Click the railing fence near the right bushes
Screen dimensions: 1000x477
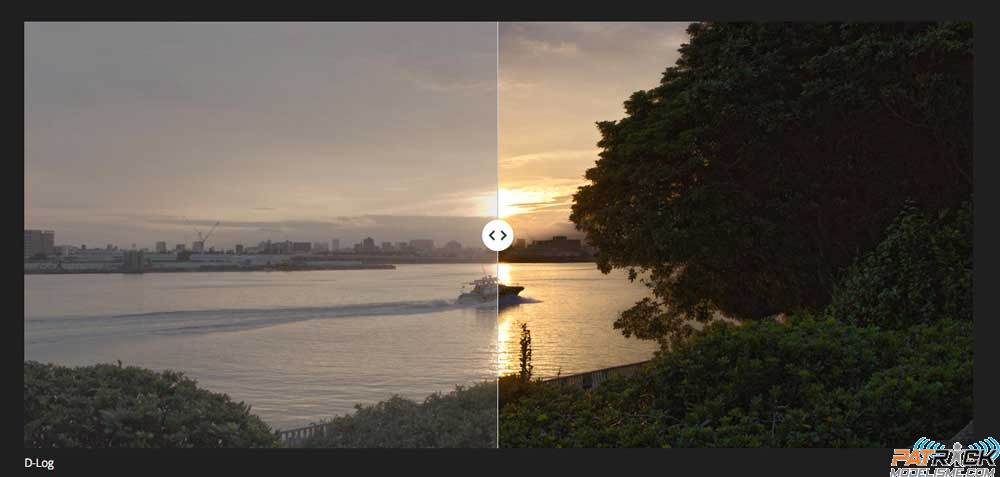tap(596, 375)
